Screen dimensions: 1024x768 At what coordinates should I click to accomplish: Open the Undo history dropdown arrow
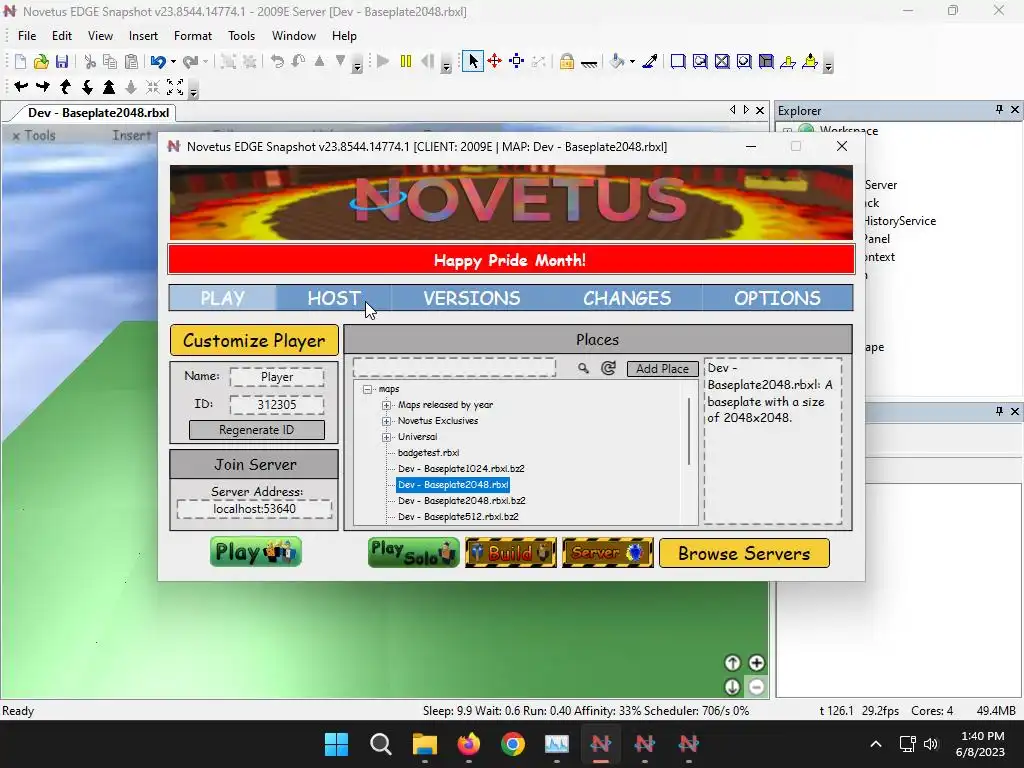point(173,61)
